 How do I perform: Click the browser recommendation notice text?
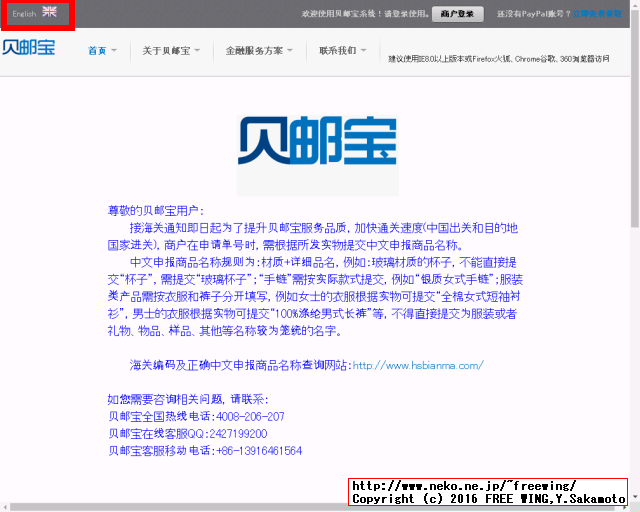pos(498,59)
